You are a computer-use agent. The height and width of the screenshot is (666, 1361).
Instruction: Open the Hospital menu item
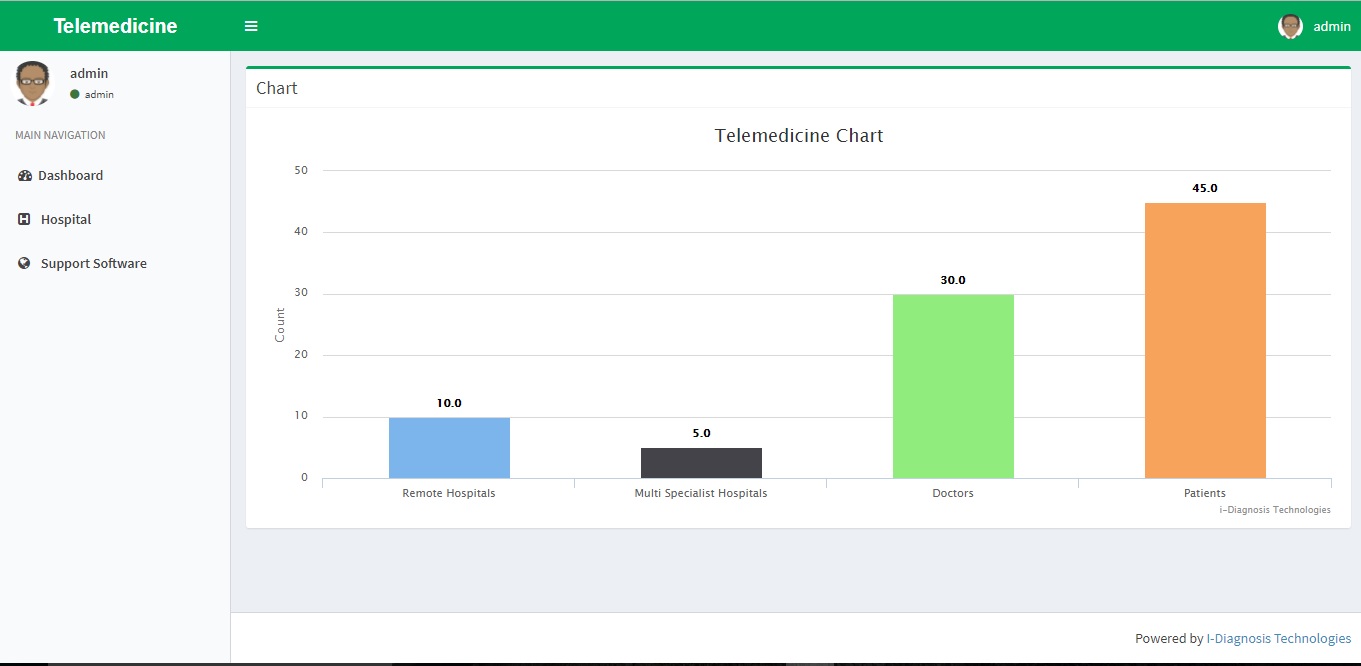click(66, 220)
